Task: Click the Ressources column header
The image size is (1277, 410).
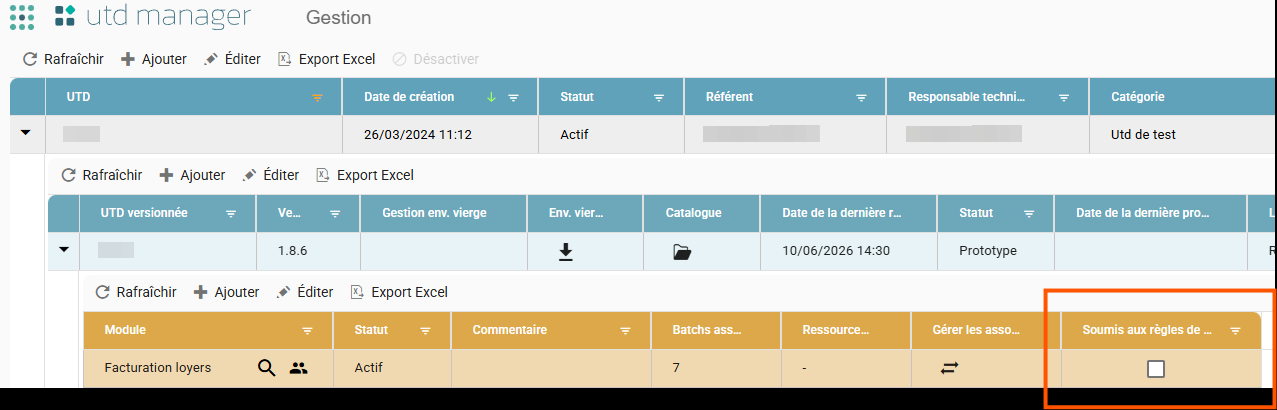Action: [x=846, y=329]
